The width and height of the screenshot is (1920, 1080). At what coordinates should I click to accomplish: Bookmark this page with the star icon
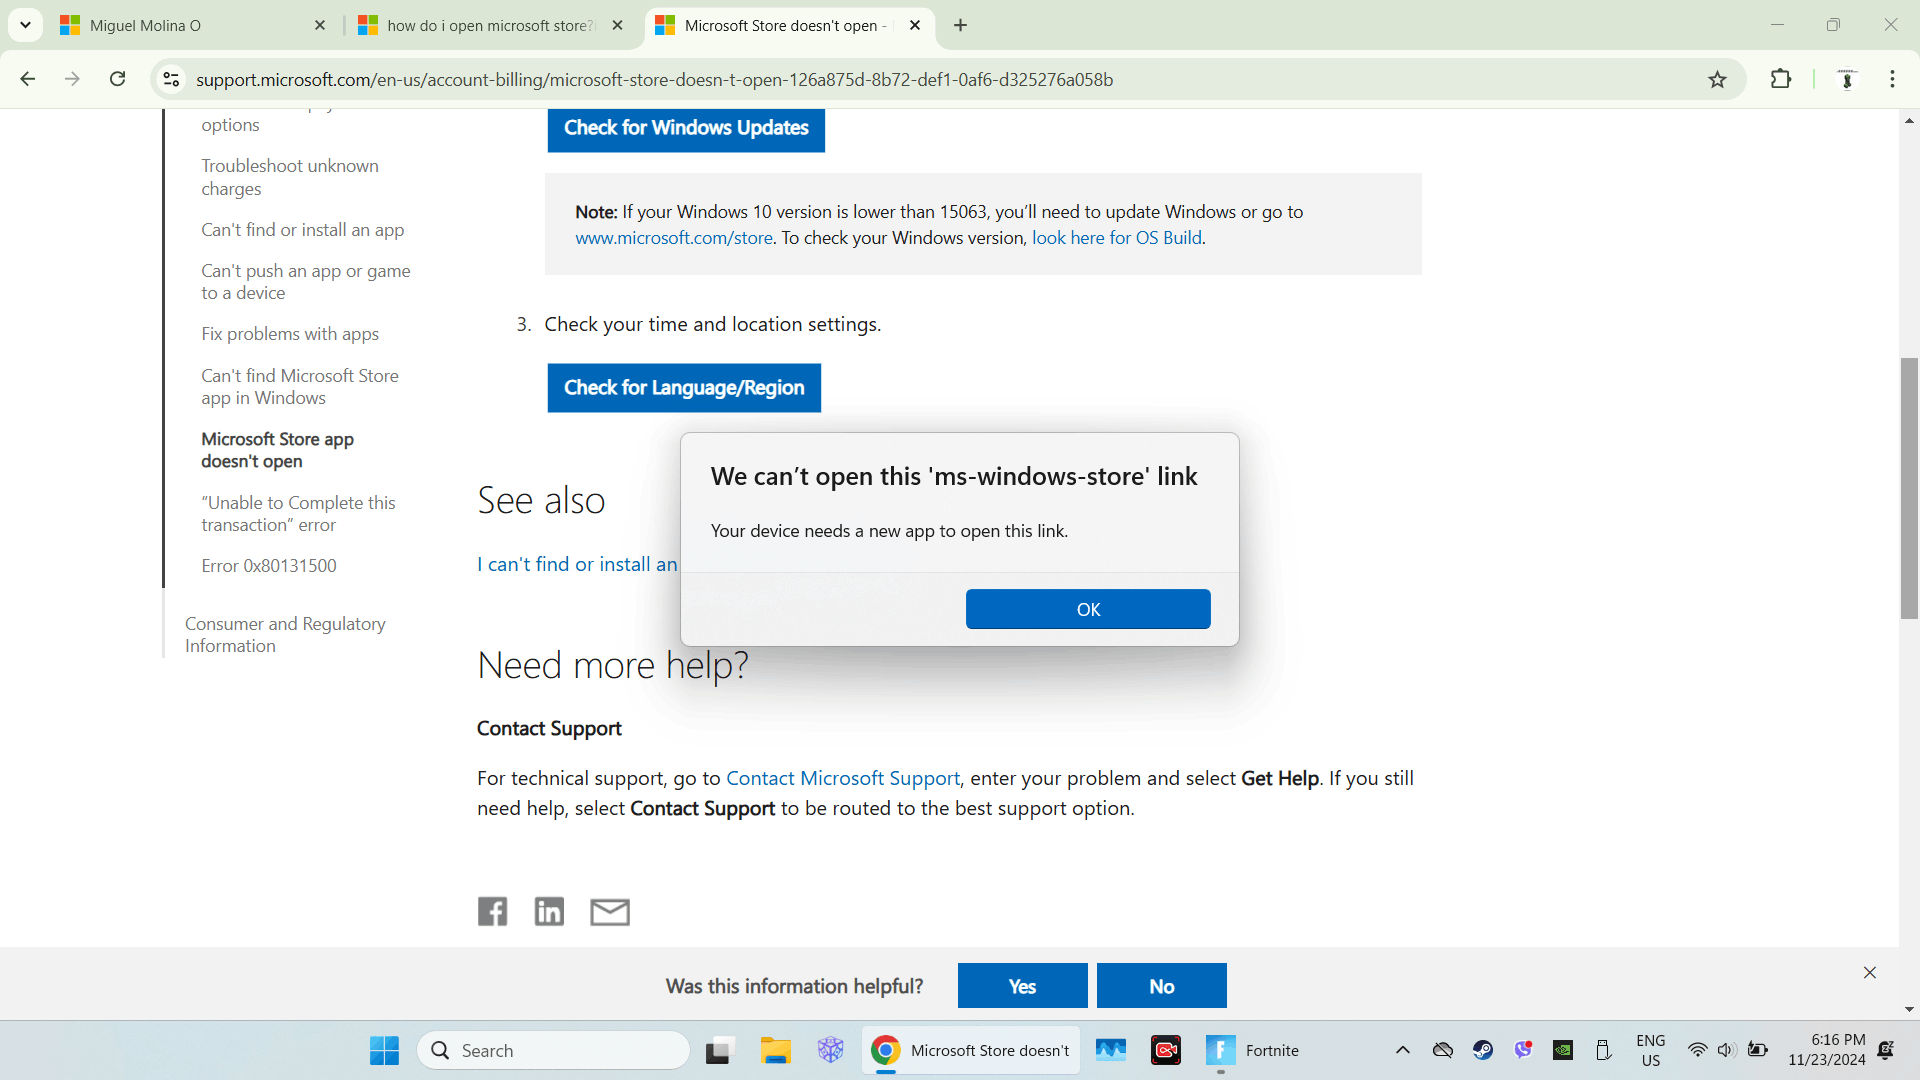pos(1717,80)
